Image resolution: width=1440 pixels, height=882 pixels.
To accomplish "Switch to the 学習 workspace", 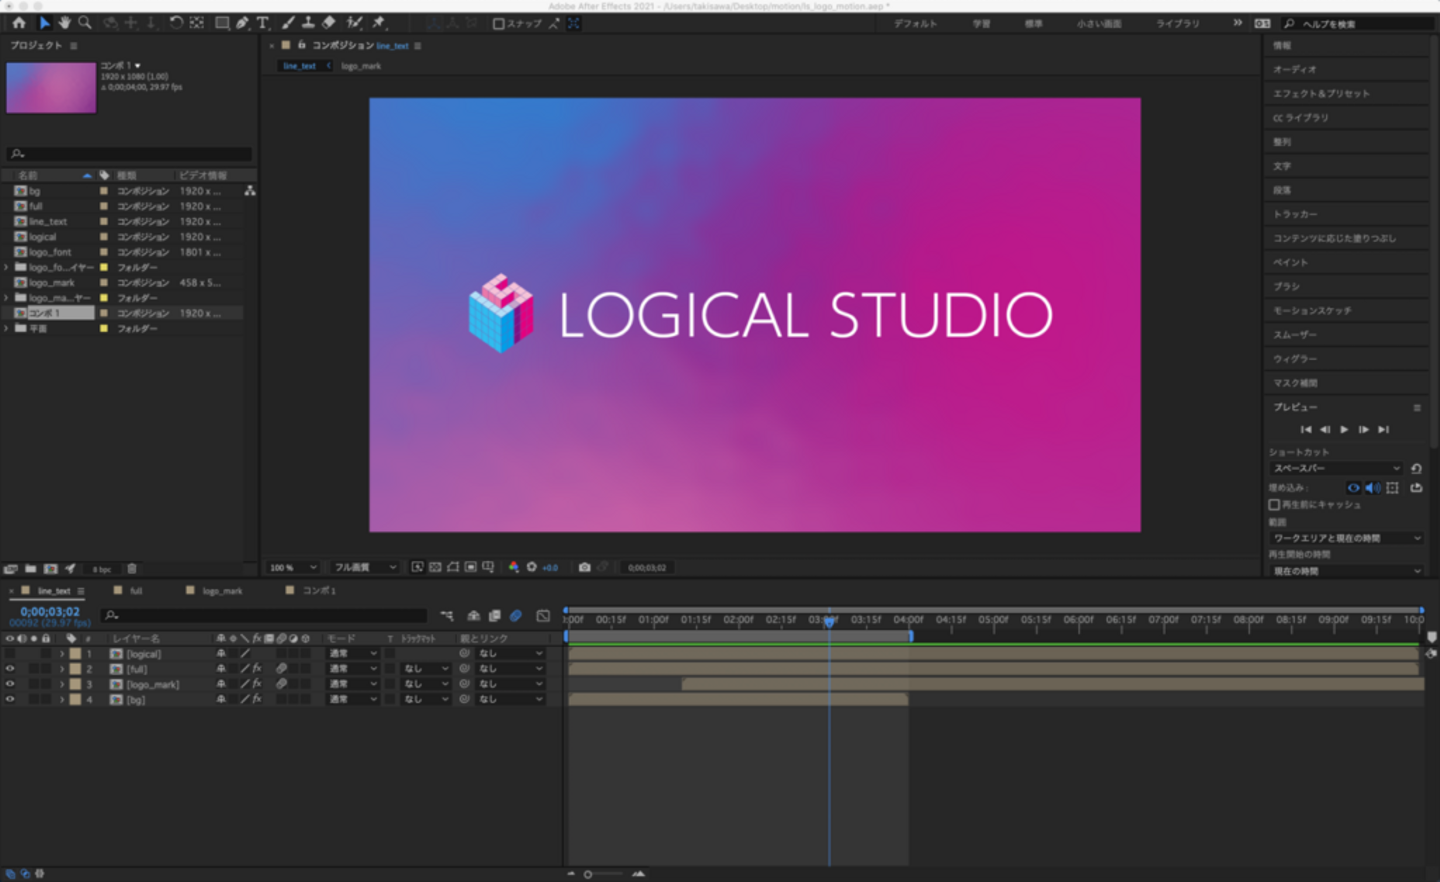I will 981,23.
